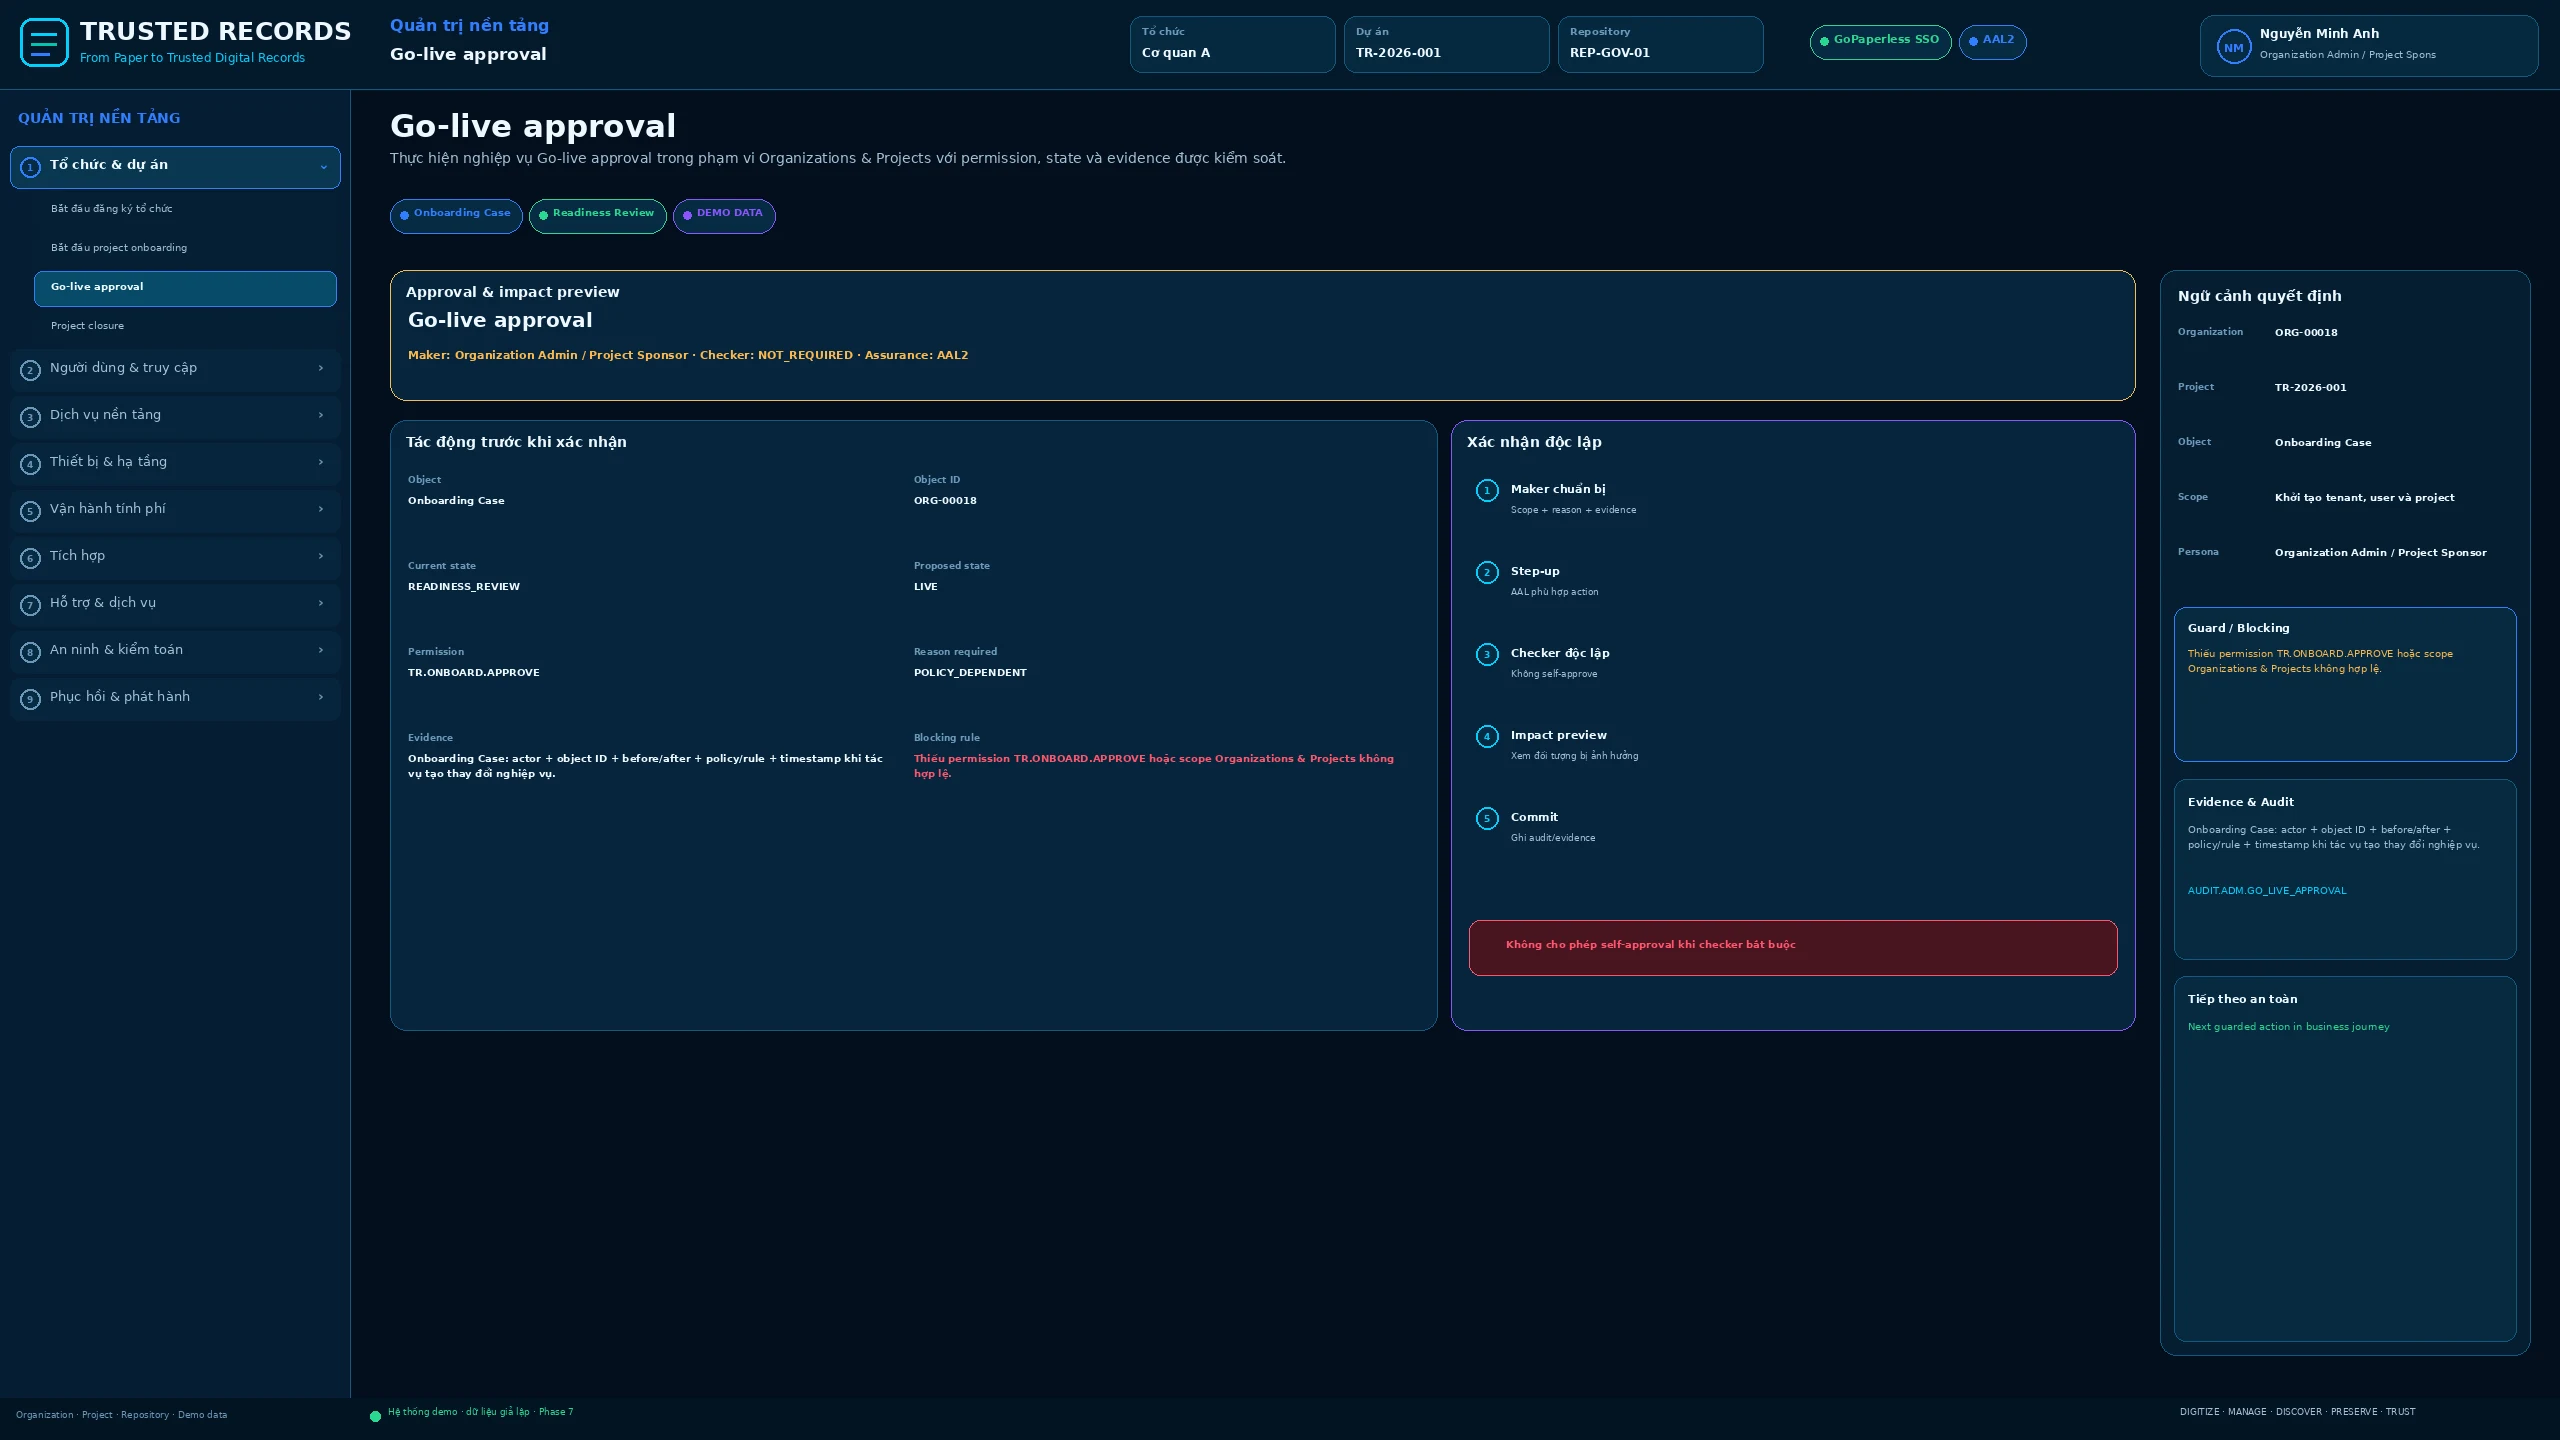Click the Trusted Records logo icon

[44, 43]
